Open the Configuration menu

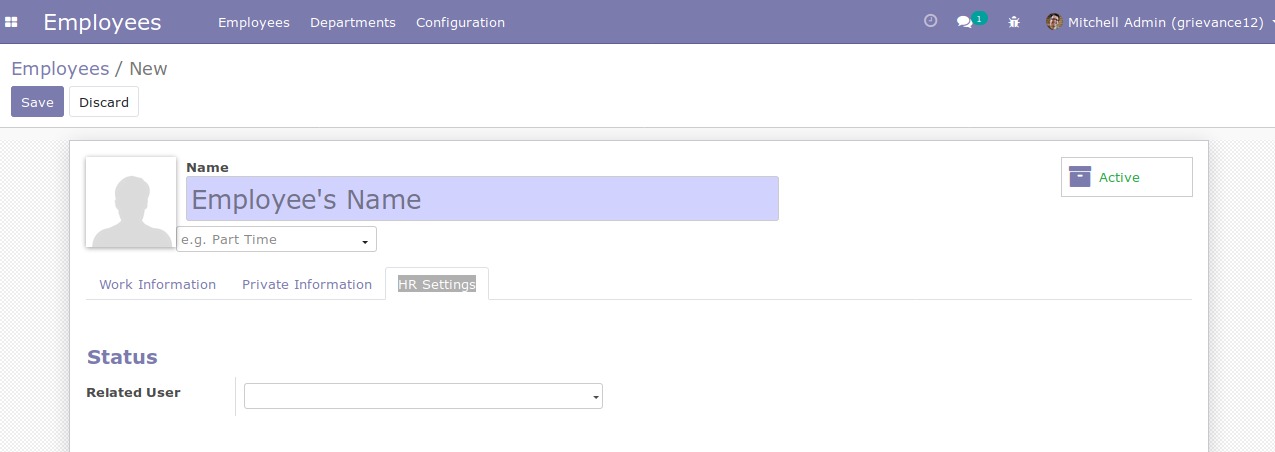point(460,22)
